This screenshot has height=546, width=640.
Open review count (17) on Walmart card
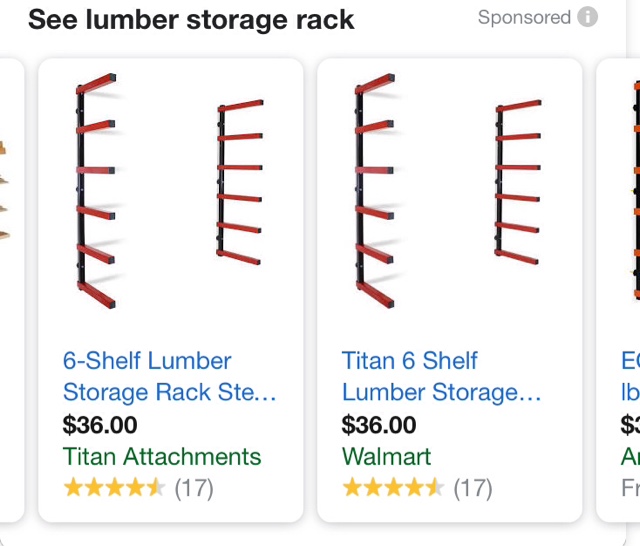coord(473,488)
